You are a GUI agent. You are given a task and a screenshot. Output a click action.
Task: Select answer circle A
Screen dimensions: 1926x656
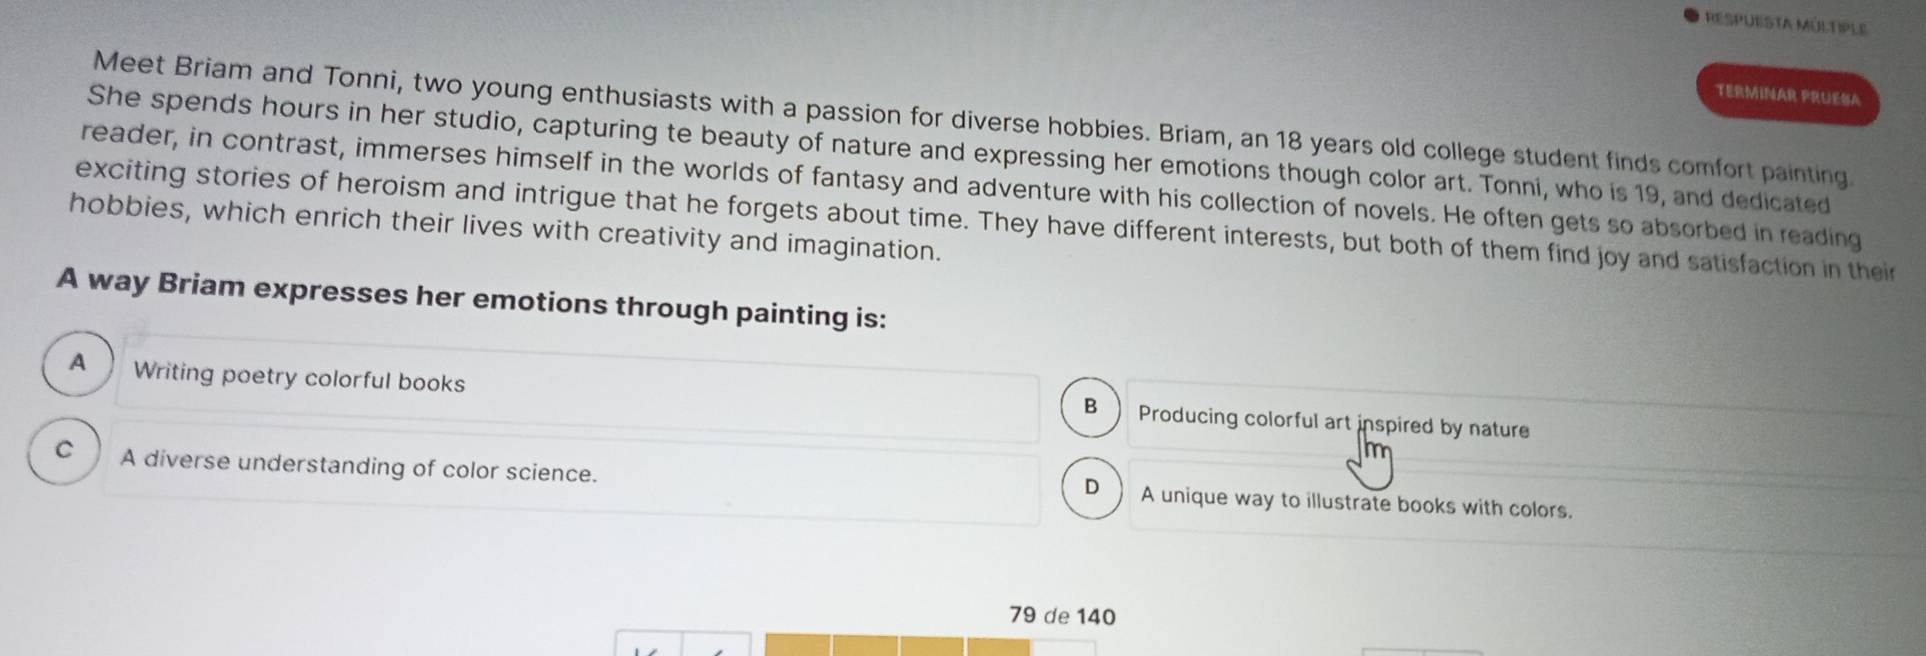(x=78, y=364)
